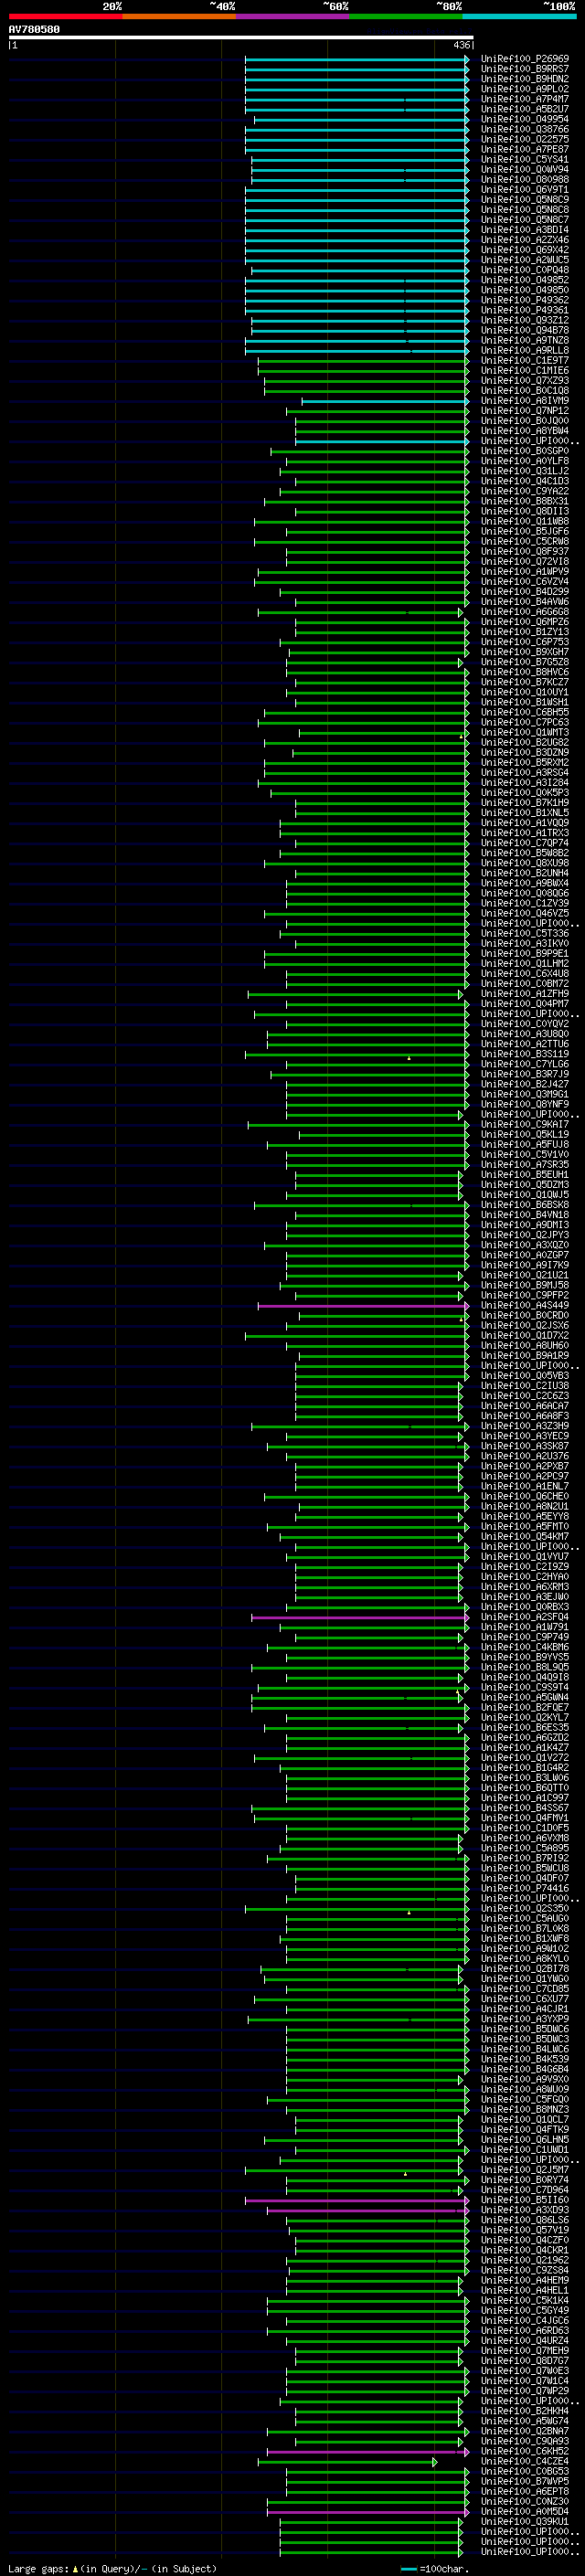This screenshot has height=2576, width=585.
Task: Click the purple ~60% identity scale segment
Action: 293,16
